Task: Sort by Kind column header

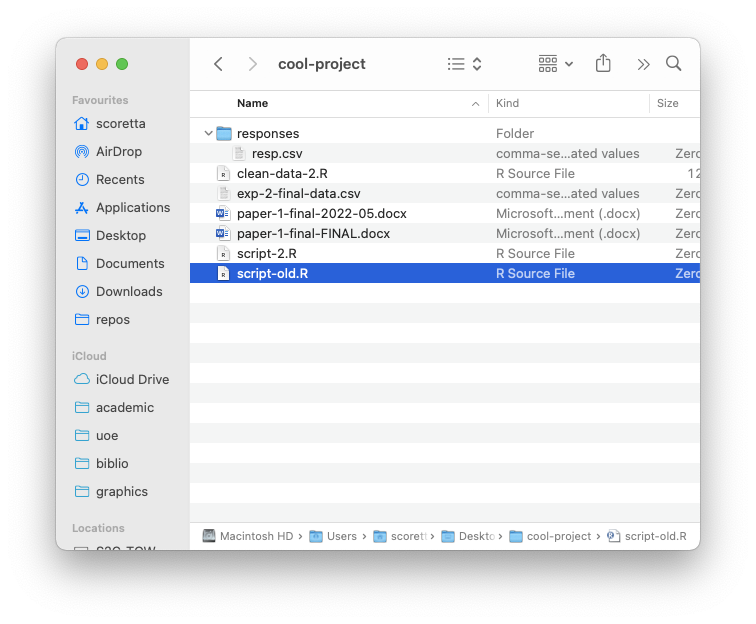Action: (x=508, y=104)
